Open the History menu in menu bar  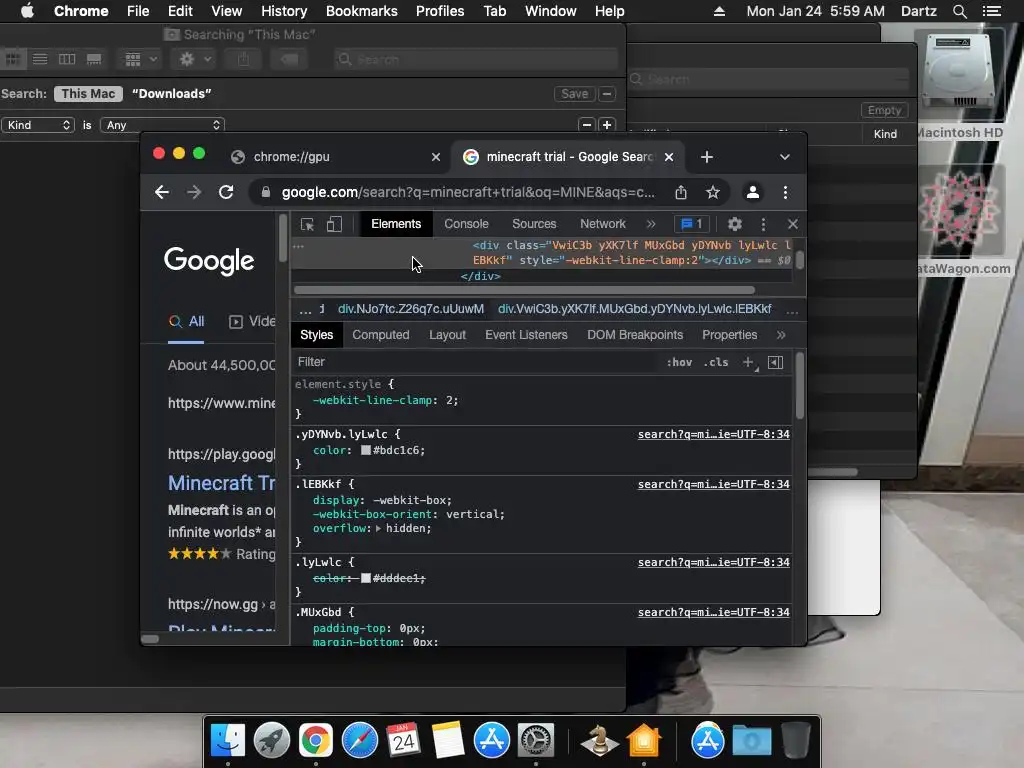coord(284,11)
